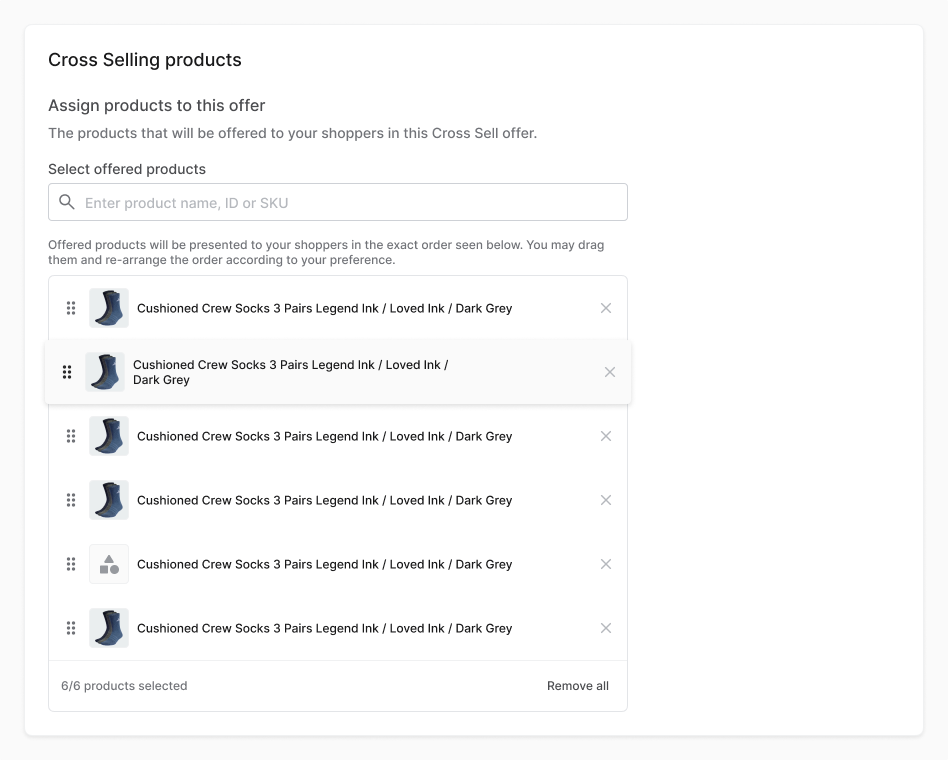Click the last row's socks thumbnail
The image size is (948, 760).
(x=109, y=628)
